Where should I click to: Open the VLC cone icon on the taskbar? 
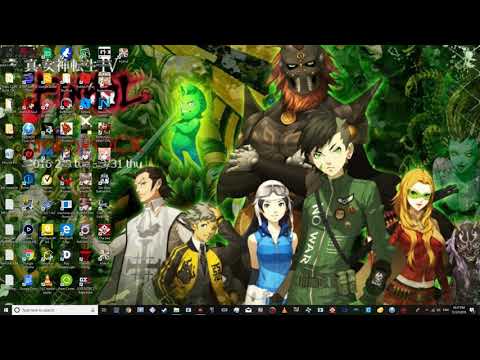coord(284,310)
